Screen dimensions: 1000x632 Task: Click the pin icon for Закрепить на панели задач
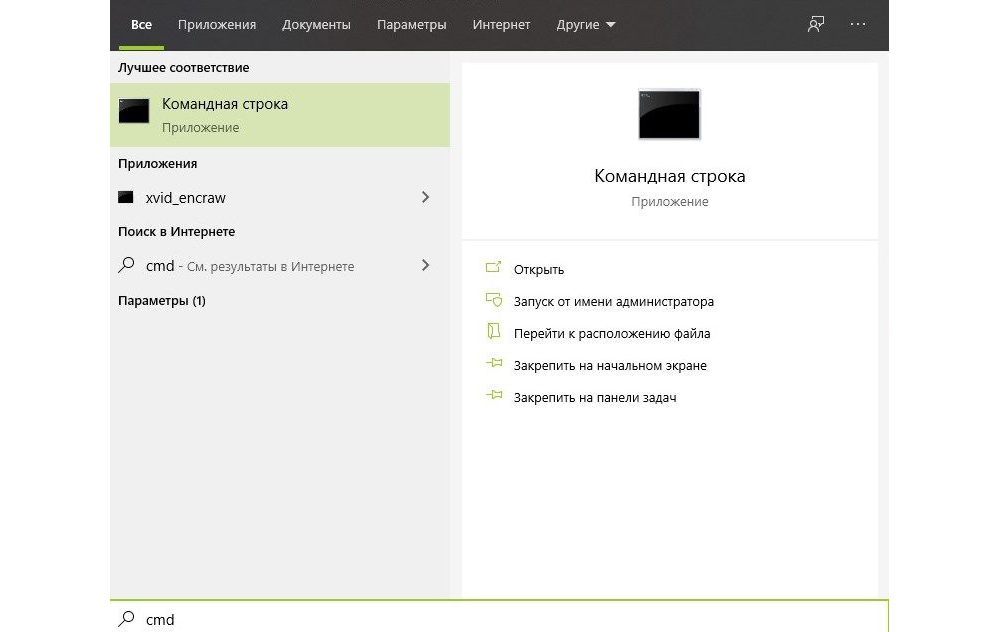coord(493,397)
